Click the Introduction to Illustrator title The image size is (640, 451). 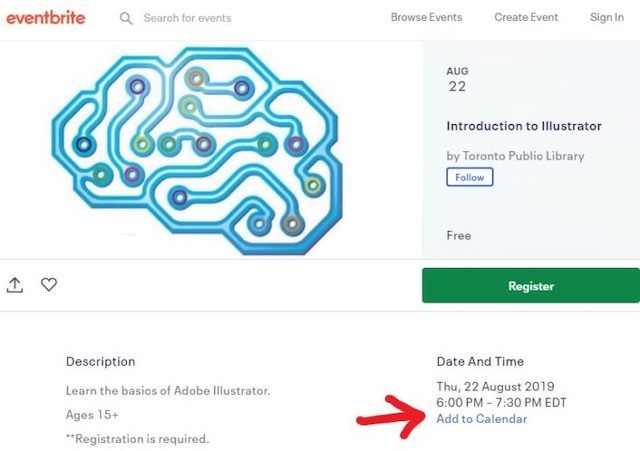tap(524, 126)
